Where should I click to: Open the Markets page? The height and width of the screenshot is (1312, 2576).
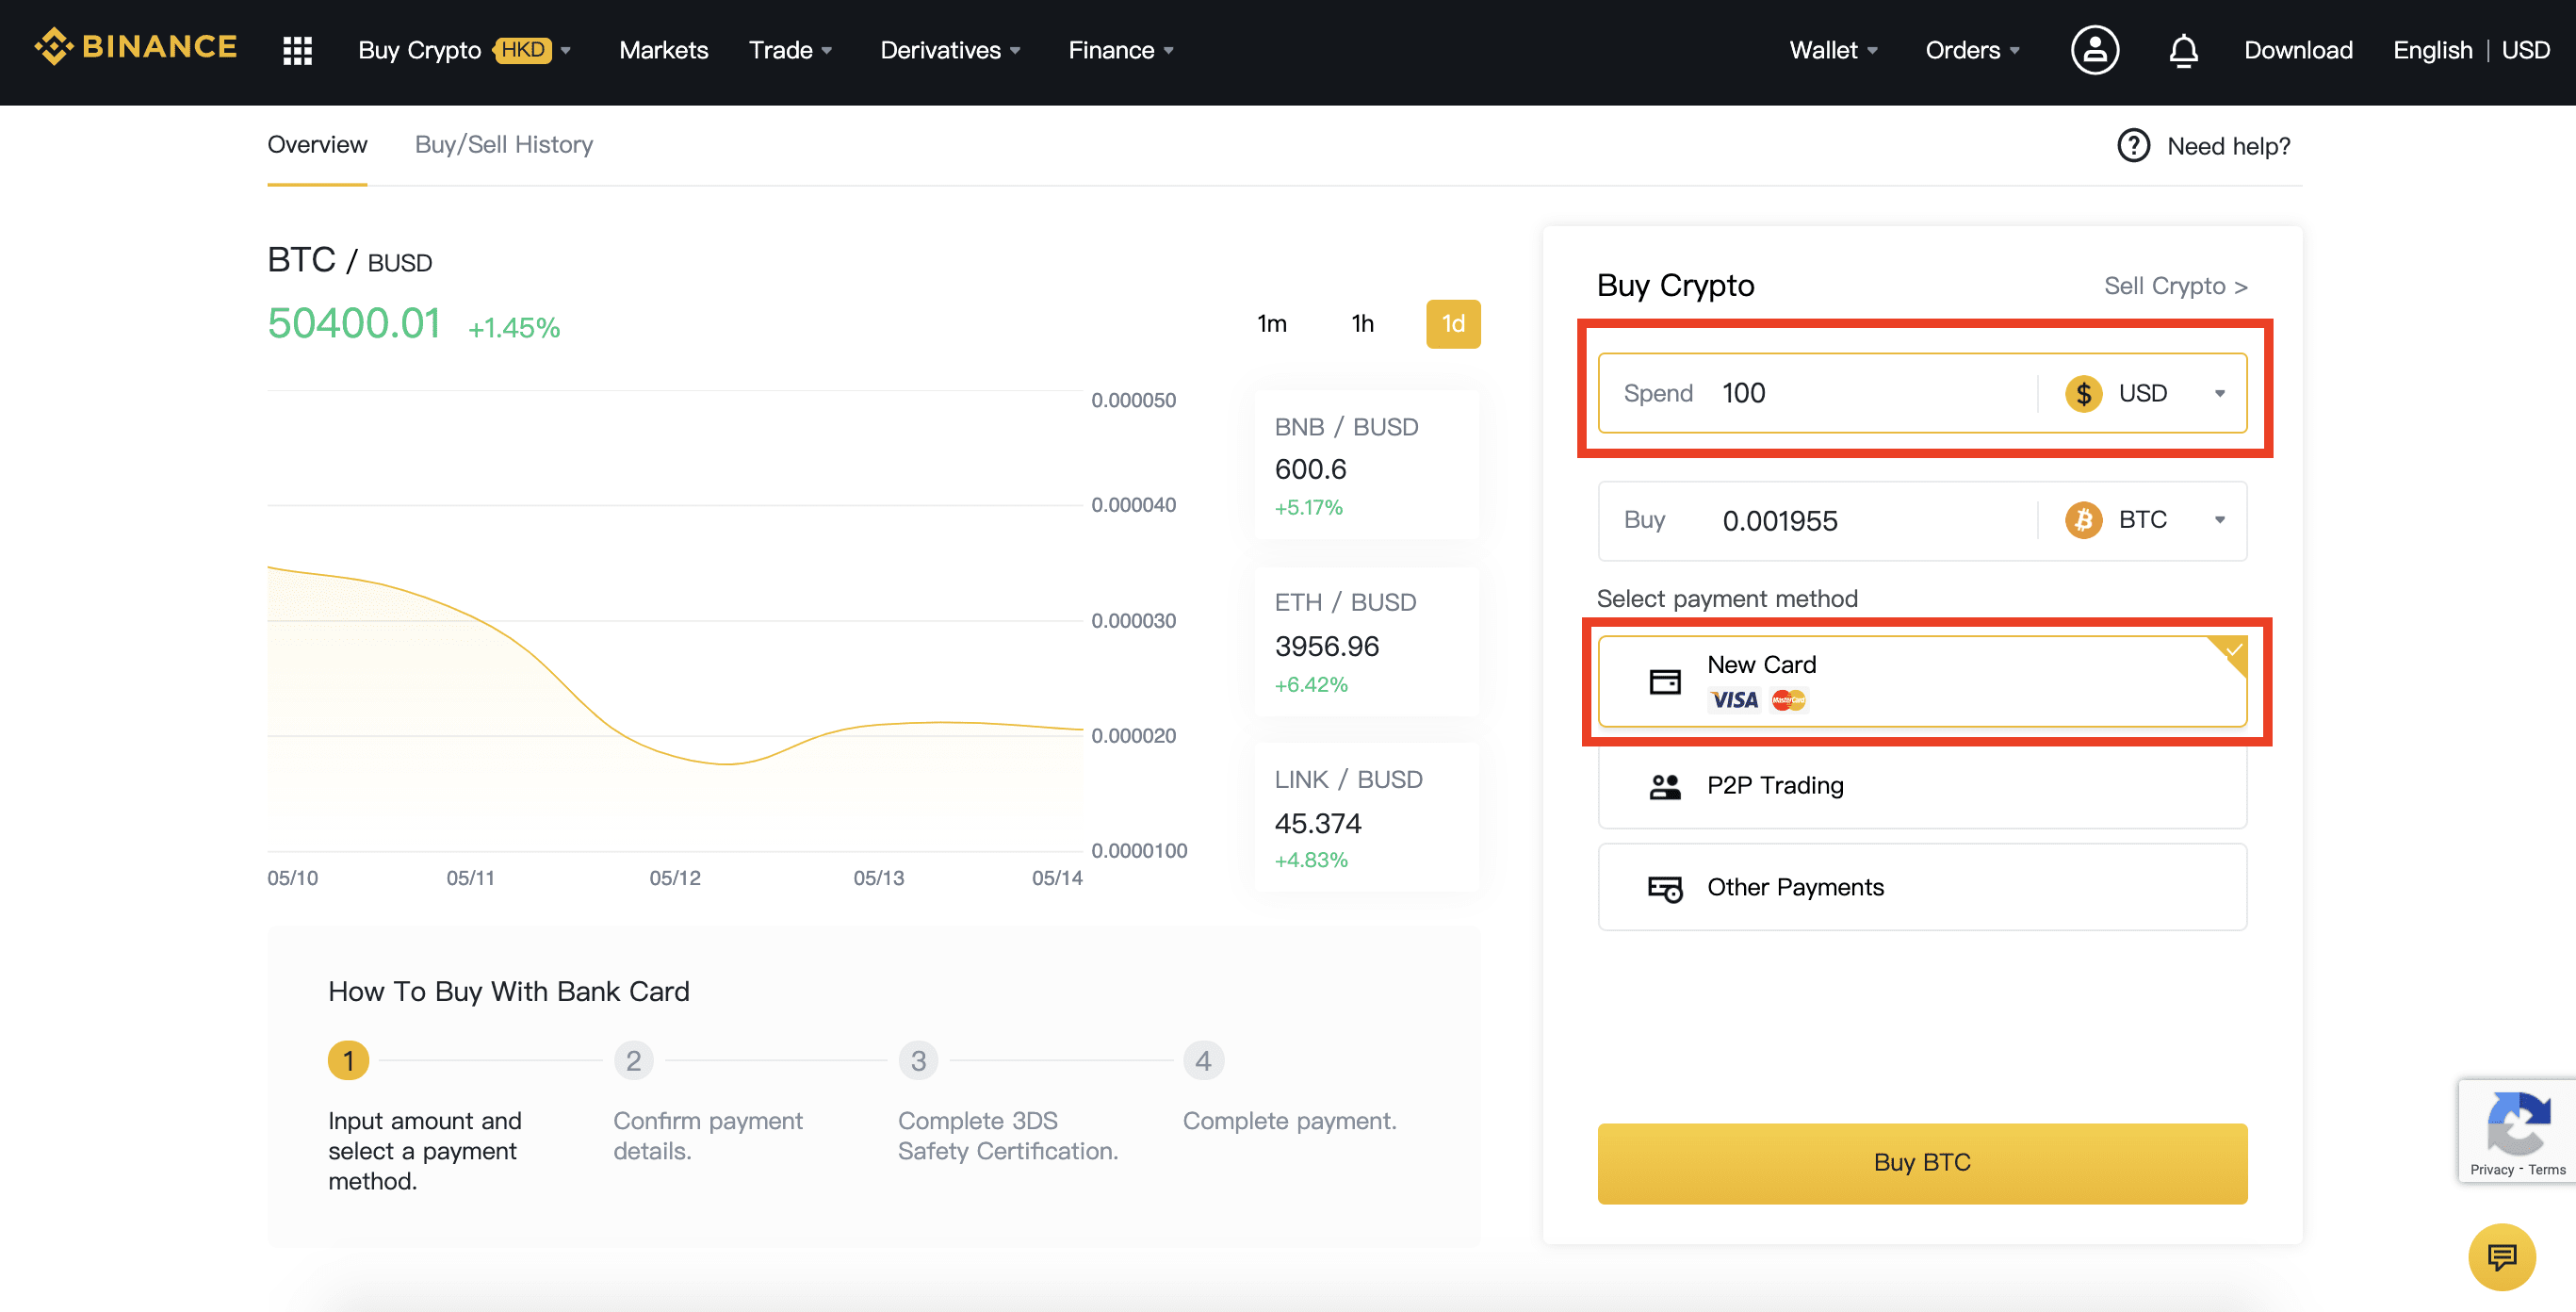point(663,50)
